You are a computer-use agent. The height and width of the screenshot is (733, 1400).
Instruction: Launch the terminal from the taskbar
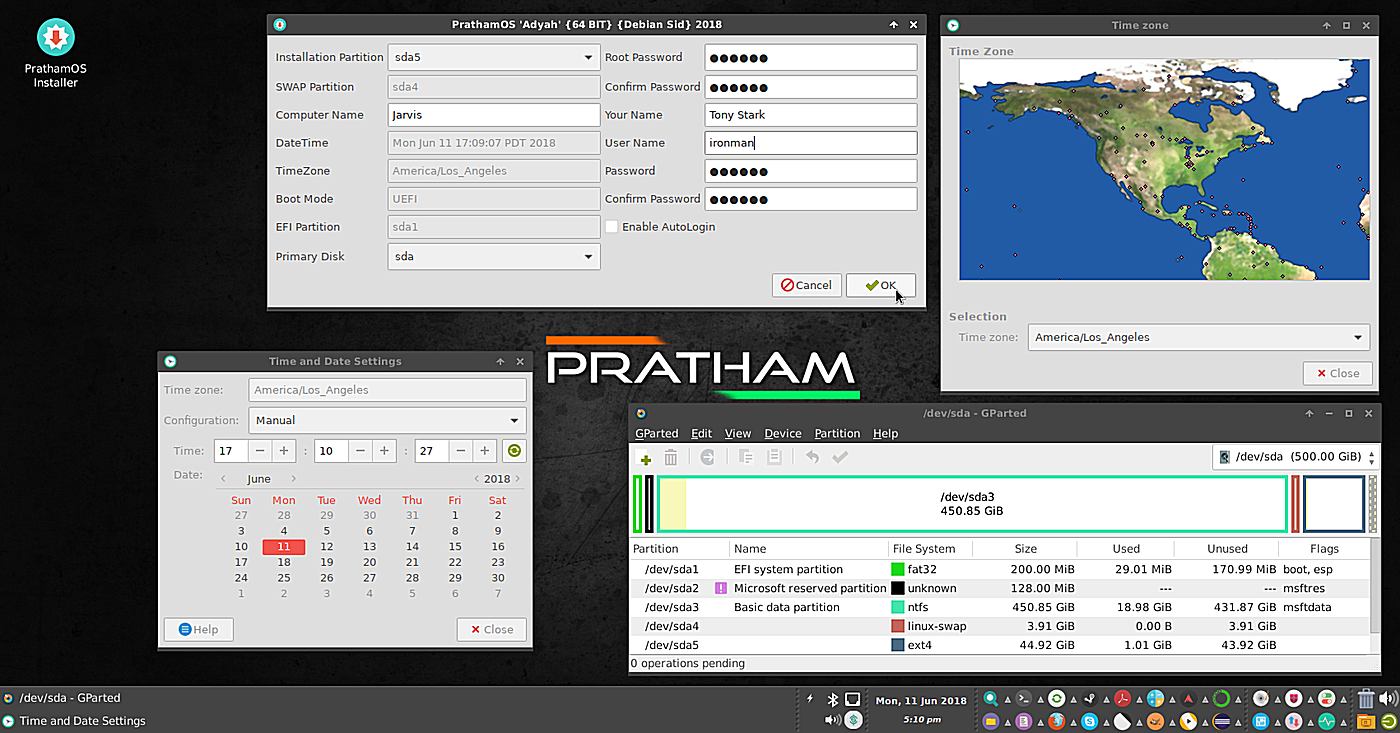[x=1023, y=699]
